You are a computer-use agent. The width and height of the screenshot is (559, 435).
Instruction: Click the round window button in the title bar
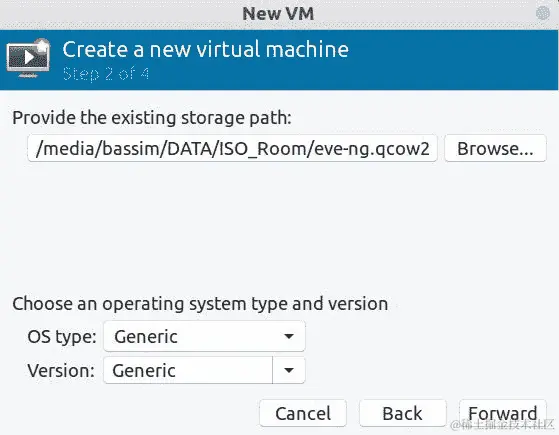pyautogui.click(x=543, y=14)
